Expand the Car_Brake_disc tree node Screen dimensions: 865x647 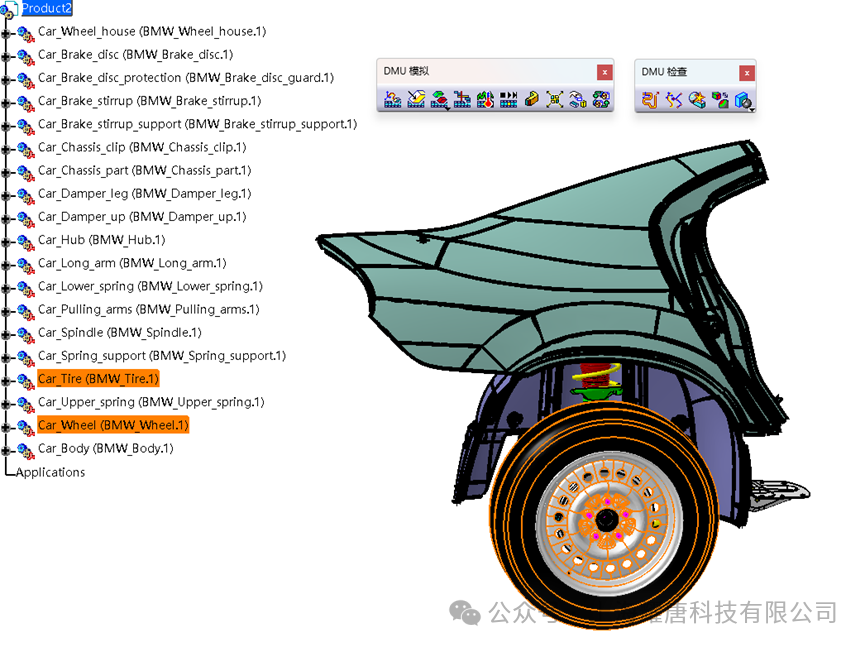(x=6, y=57)
